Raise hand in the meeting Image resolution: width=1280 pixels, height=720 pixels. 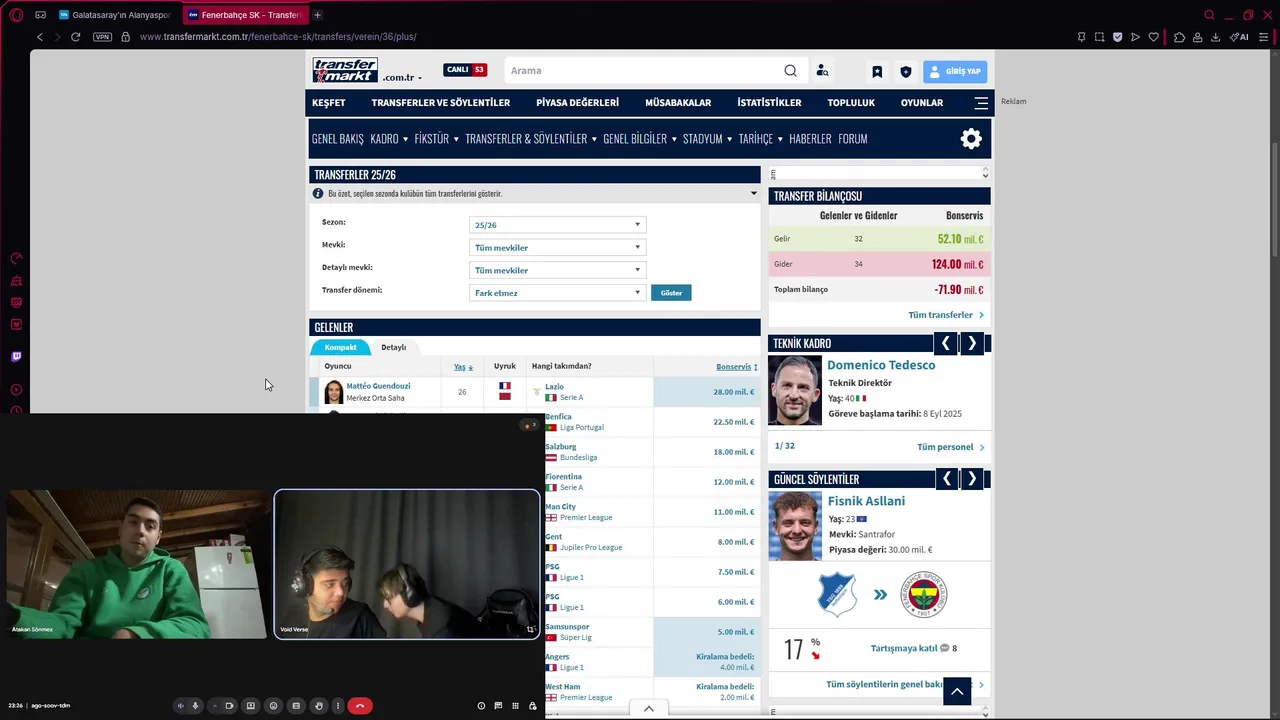click(319, 706)
